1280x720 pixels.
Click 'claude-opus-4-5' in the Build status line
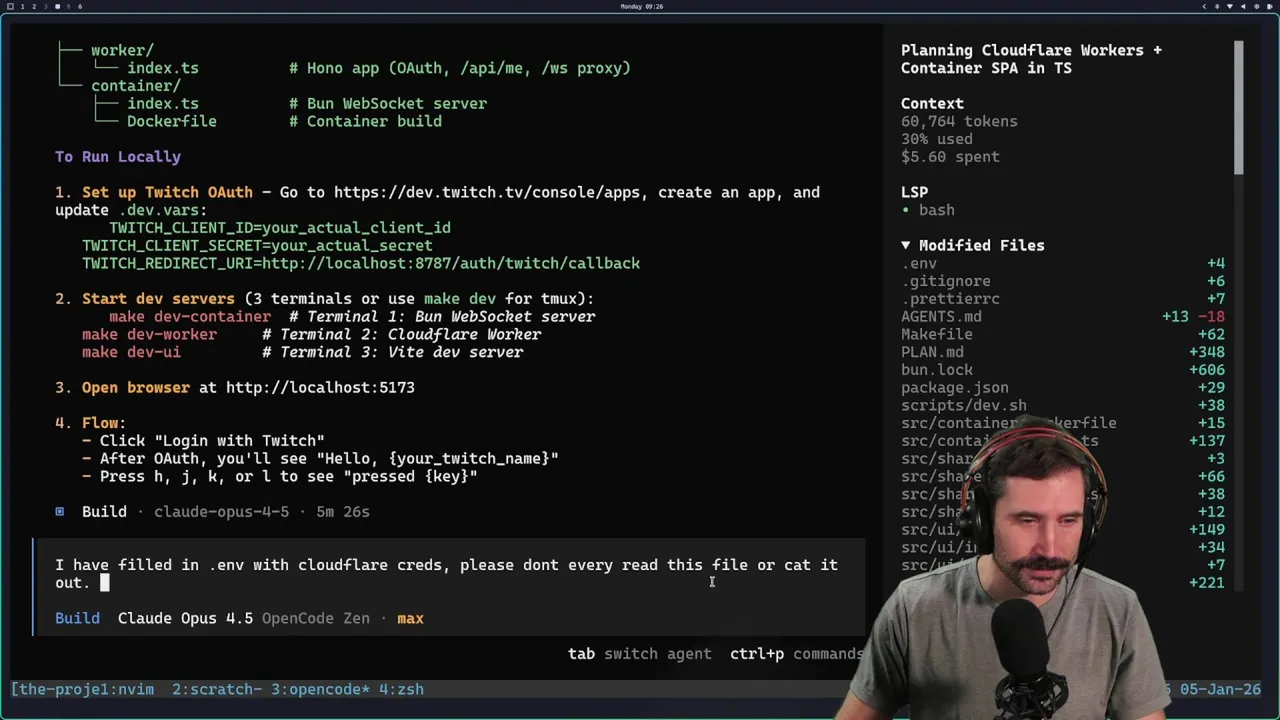[221, 511]
